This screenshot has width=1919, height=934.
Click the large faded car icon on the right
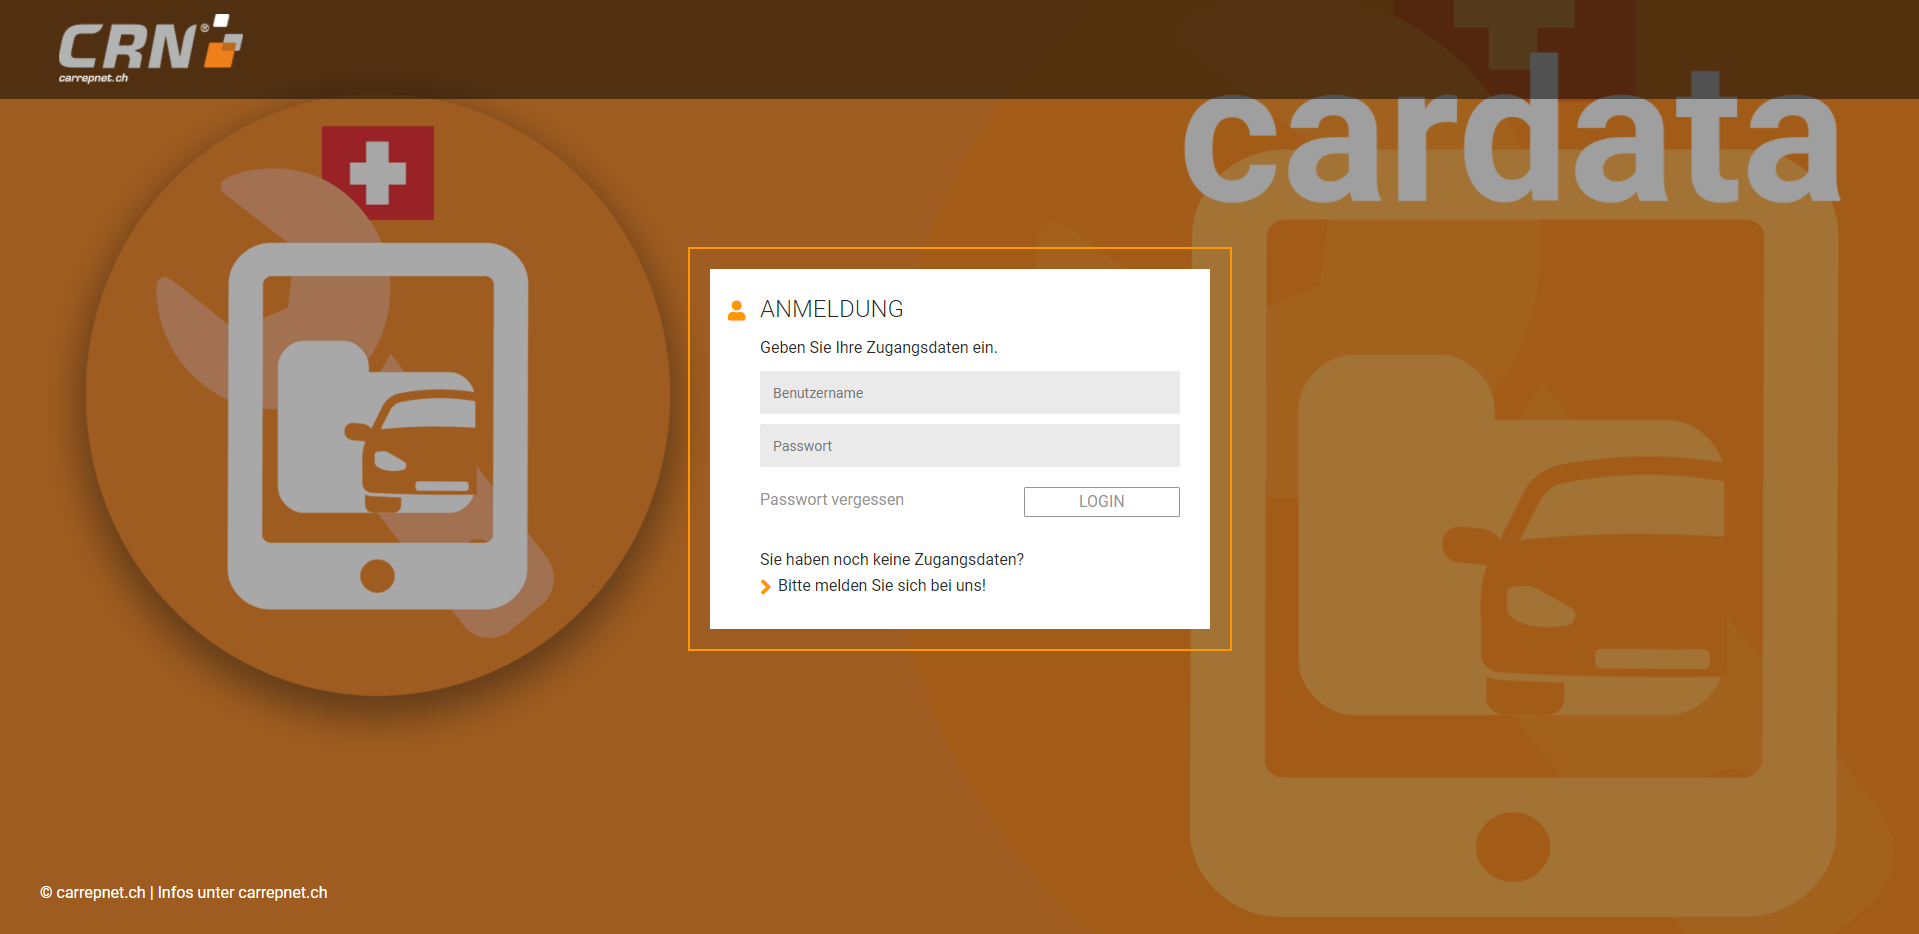[x=1590, y=570]
